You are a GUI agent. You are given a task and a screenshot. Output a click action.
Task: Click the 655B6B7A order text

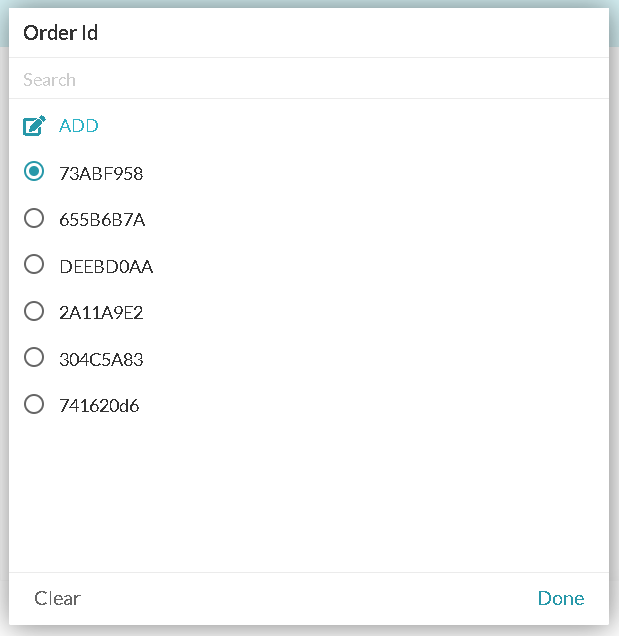[x=102, y=220]
